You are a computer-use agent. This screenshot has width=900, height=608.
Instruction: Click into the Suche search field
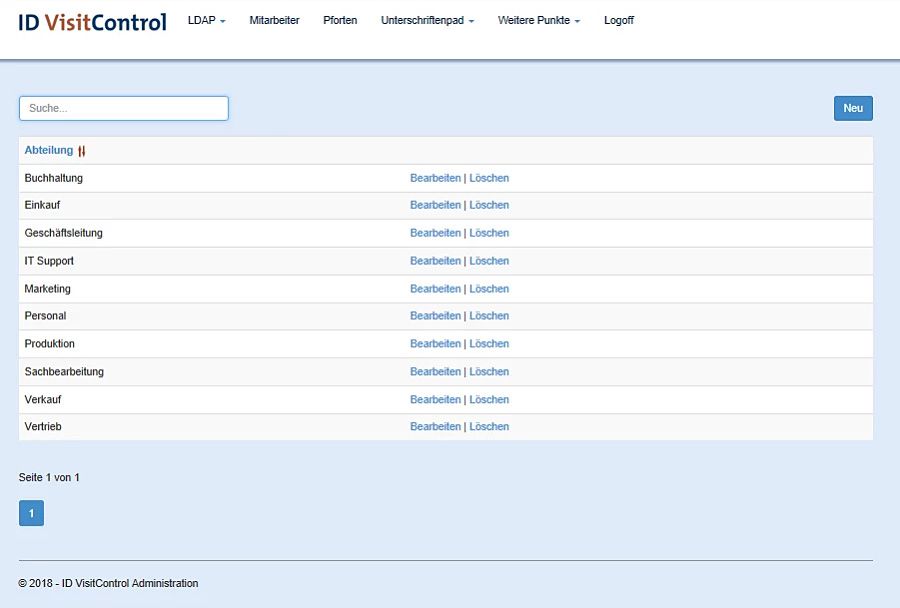124,108
